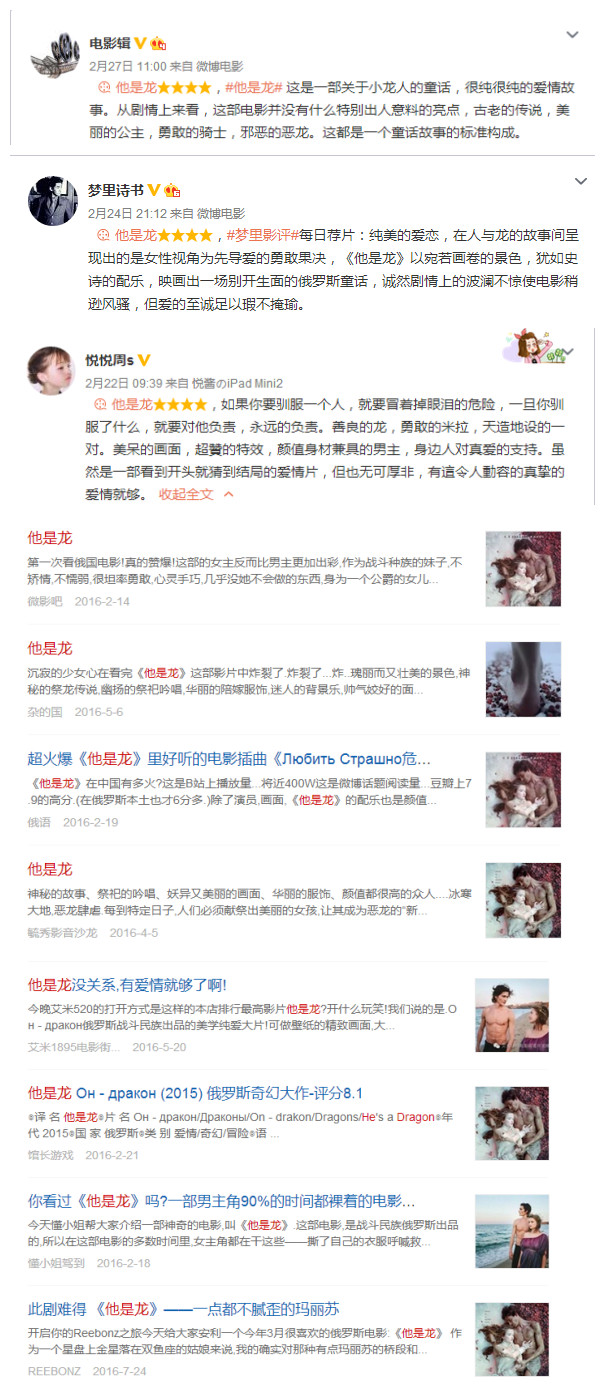The width and height of the screenshot is (605, 1395).
Task: Click 微博电影 source link under 电影辑
Action: 220,66
